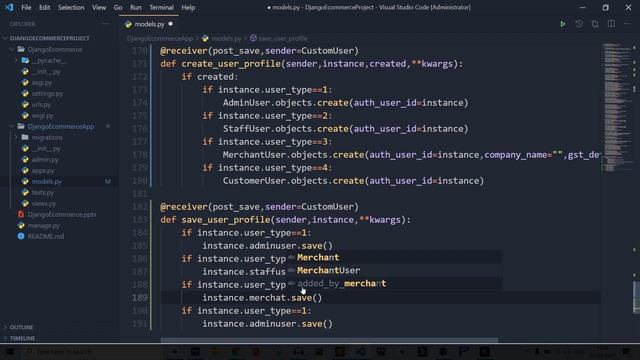Open the View menu

point(99,7)
